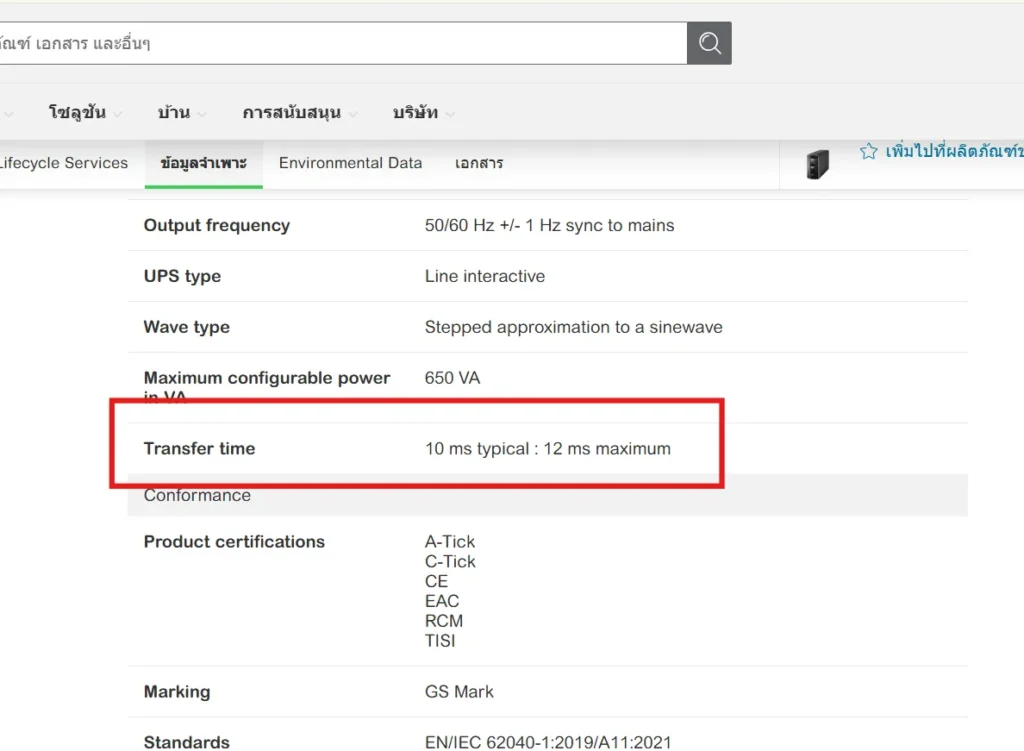This screenshot has height=751, width=1024.
Task: Select the Maximum configurable power label
Action: 266,387
